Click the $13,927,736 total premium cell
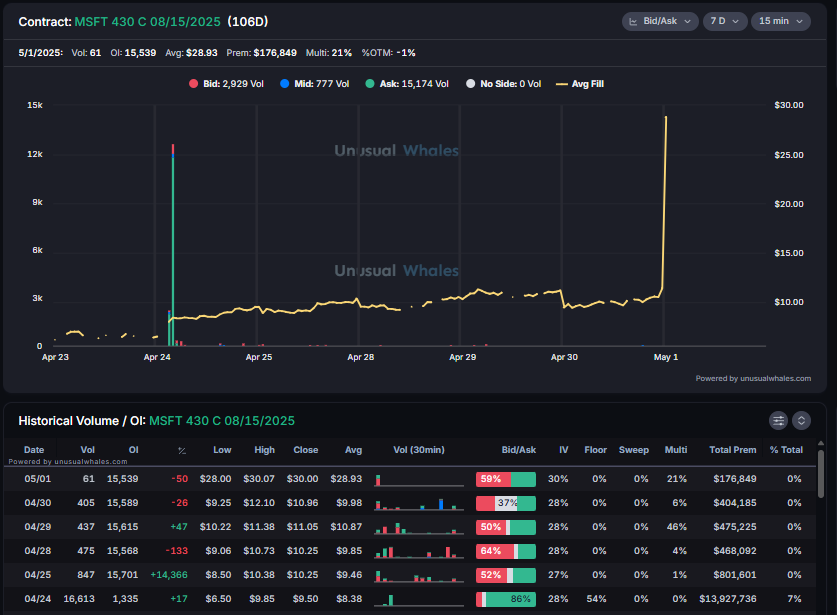Viewport: 837px width, 615px height. pos(728,599)
